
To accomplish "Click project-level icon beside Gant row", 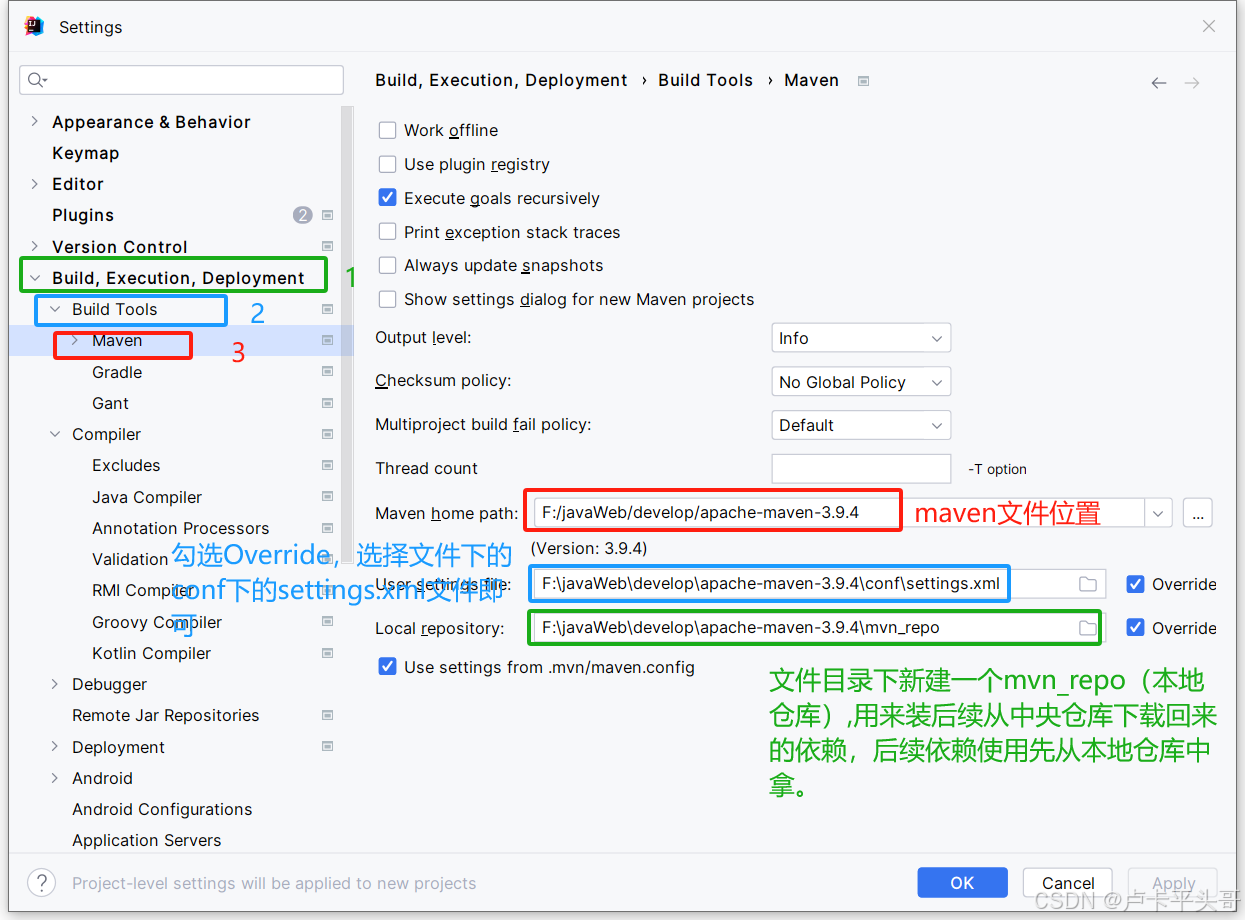I will (x=327, y=403).
